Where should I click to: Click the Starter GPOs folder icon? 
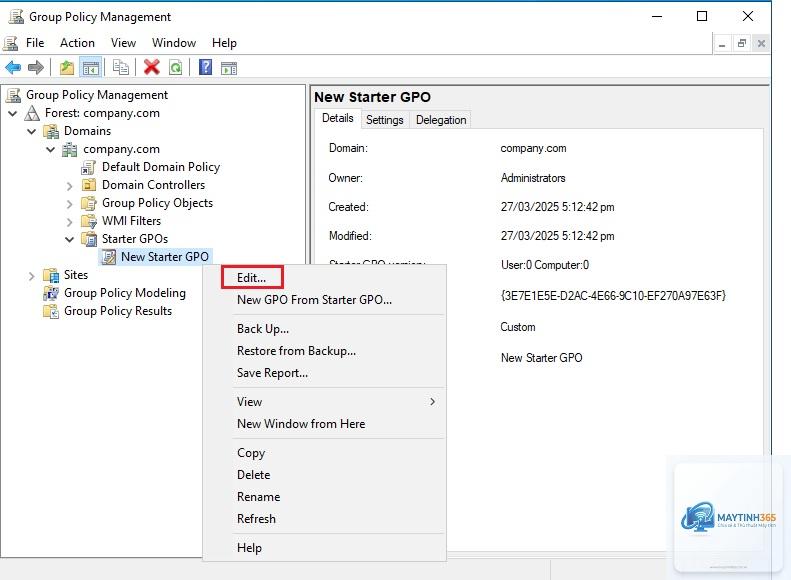(89, 239)
